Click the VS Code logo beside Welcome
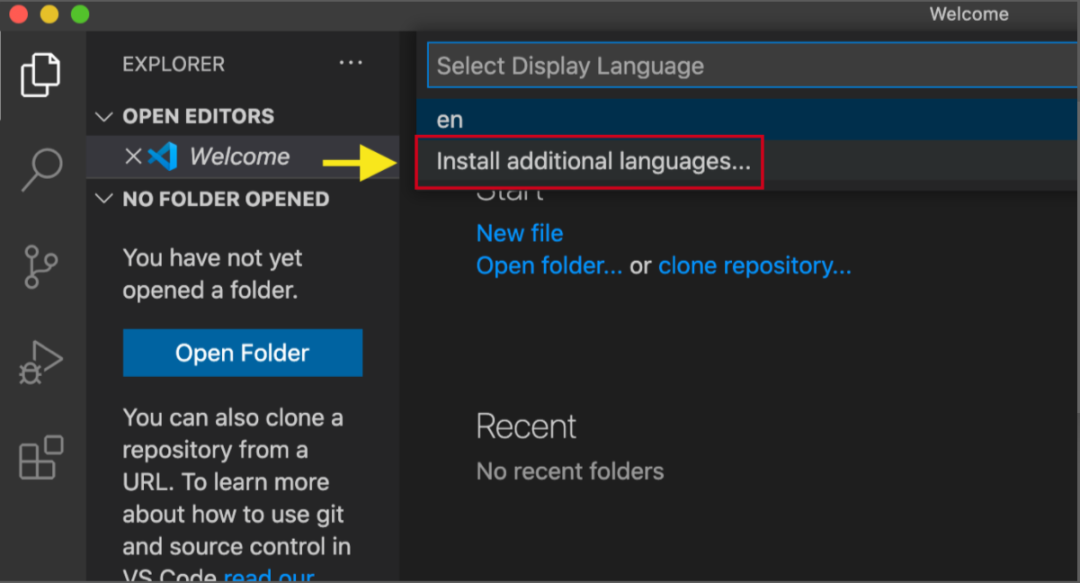 click(x=163, y=156)
